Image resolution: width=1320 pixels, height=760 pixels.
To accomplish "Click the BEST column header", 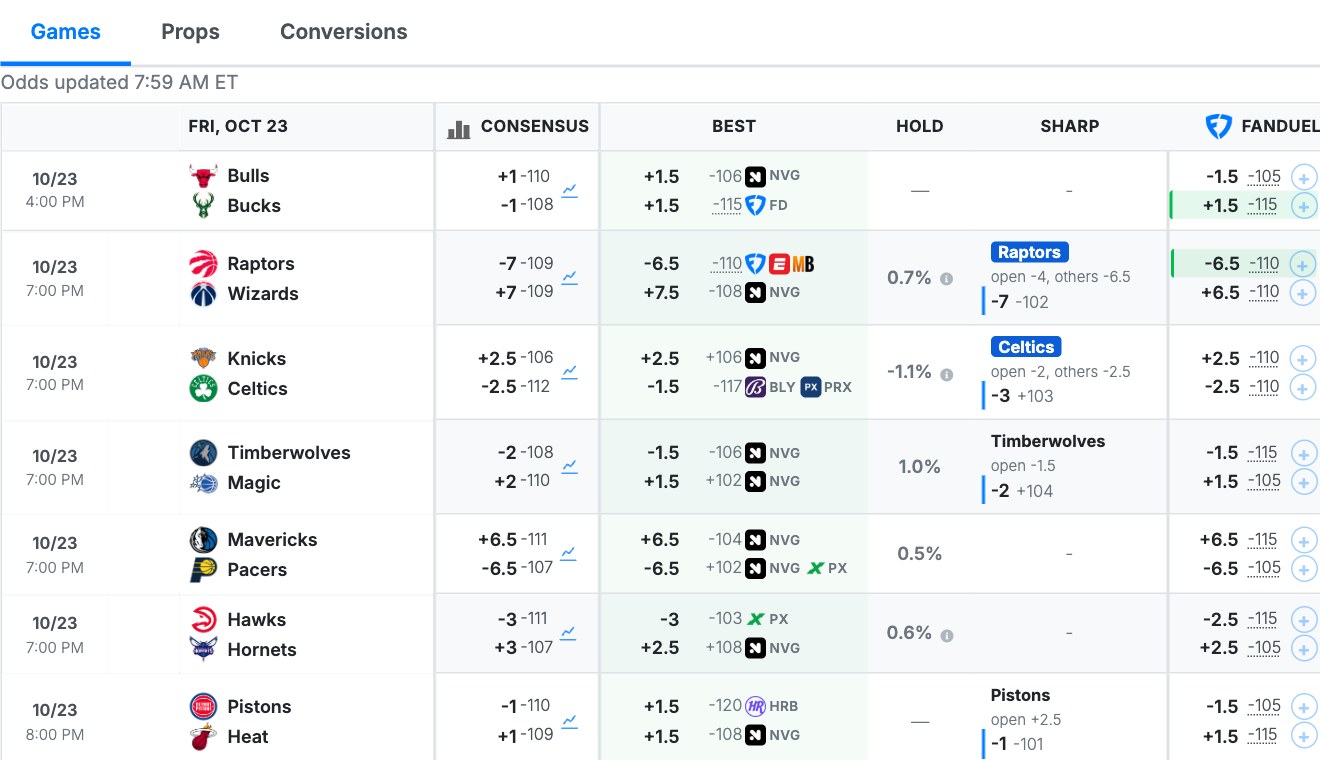I will coord(734,126).
